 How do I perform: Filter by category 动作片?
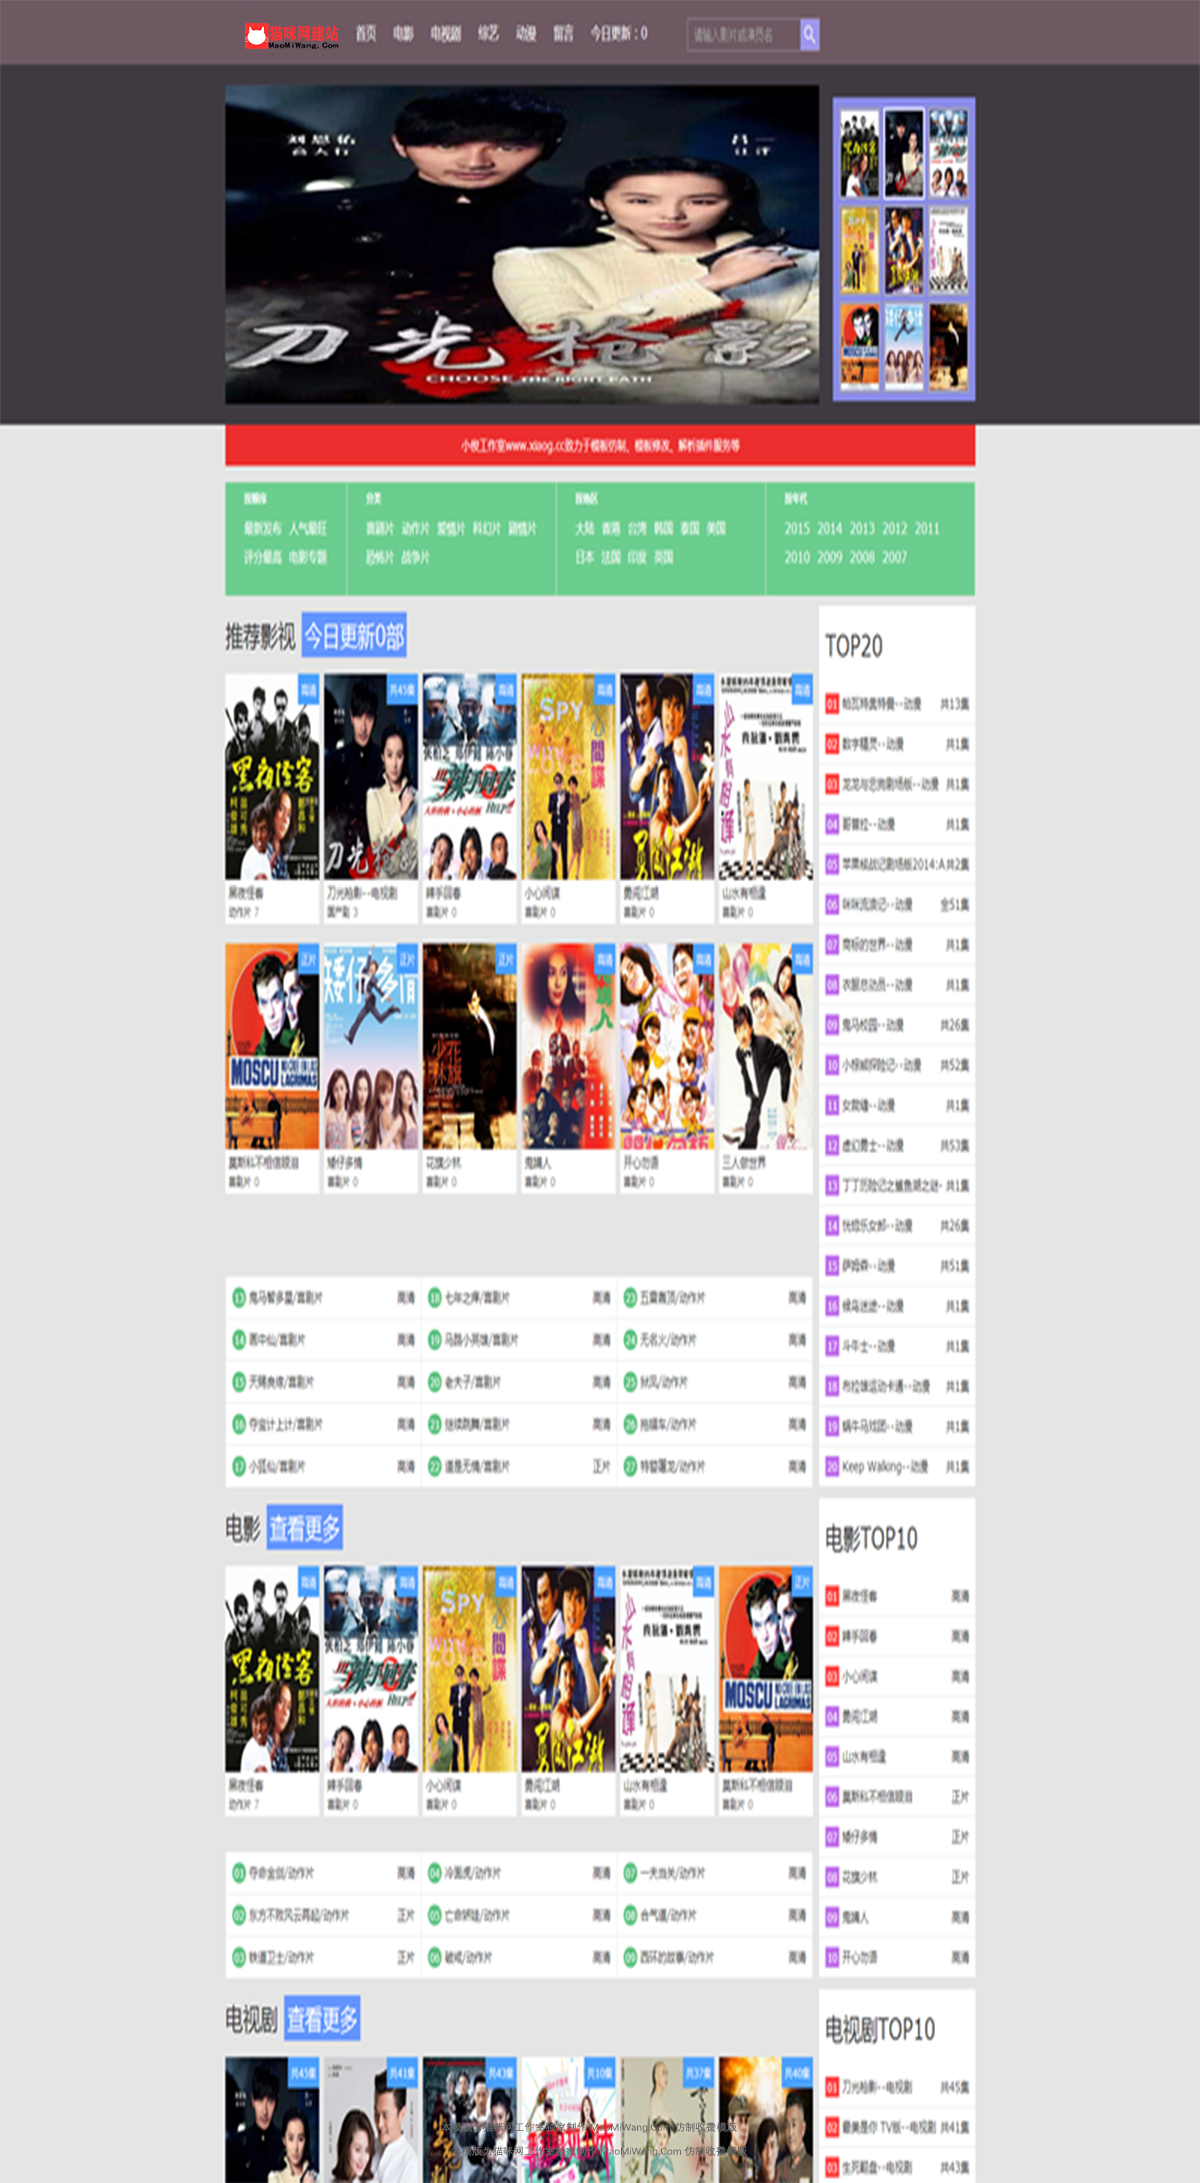point(415,528)
